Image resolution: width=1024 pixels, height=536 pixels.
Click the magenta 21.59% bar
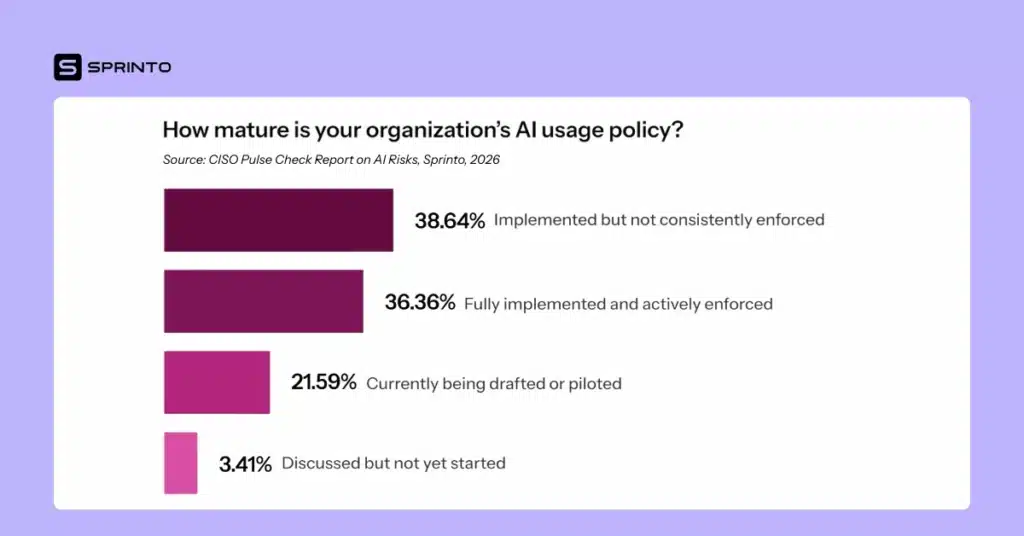pyautogui.click(x=217, y=382)
